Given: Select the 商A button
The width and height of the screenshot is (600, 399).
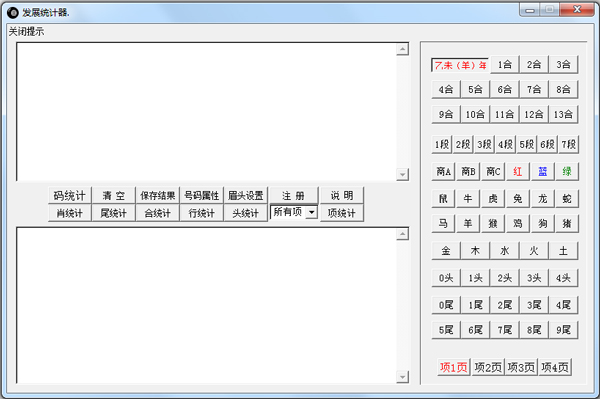Looking at the screenshot, I should [443, 171].
